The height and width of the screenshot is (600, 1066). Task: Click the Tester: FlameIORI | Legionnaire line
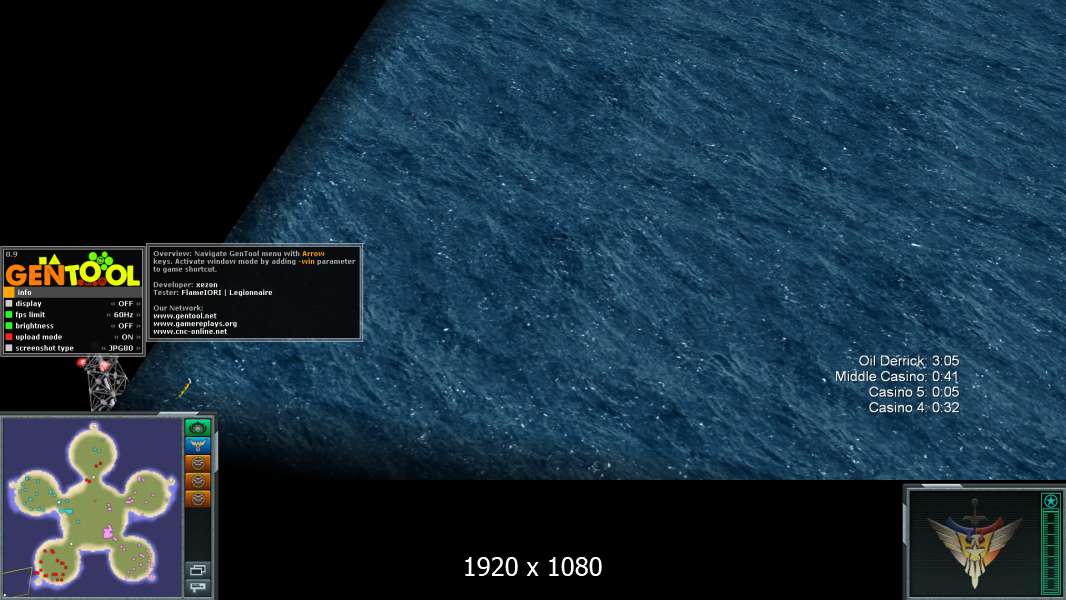tap(212, 293)
